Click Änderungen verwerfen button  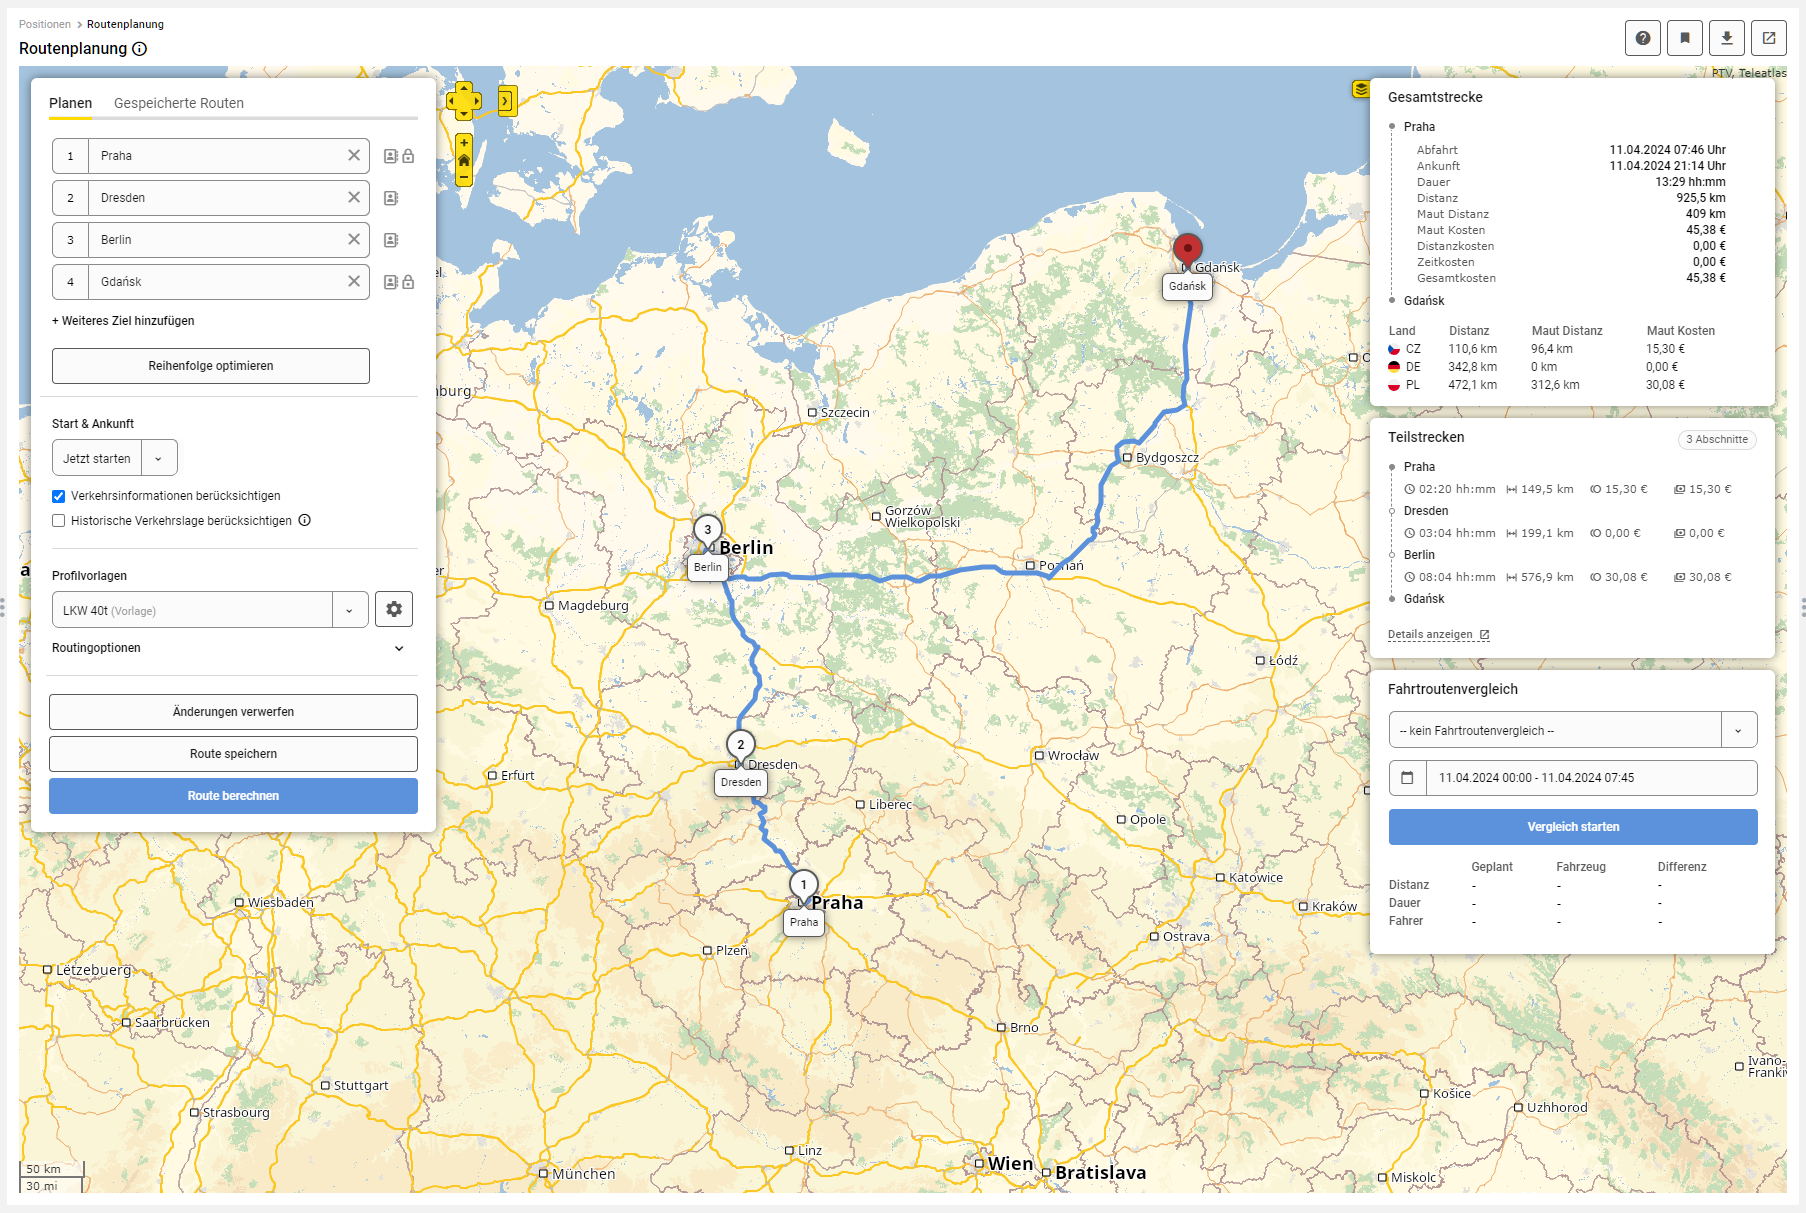pos(233,712)
